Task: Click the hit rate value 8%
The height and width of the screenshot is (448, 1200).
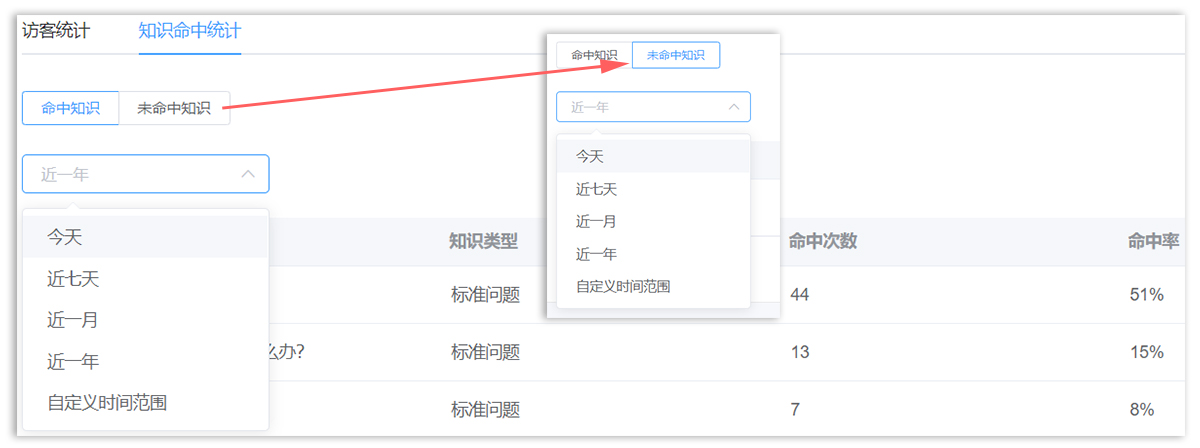Action: click(x=1141, y=410)
